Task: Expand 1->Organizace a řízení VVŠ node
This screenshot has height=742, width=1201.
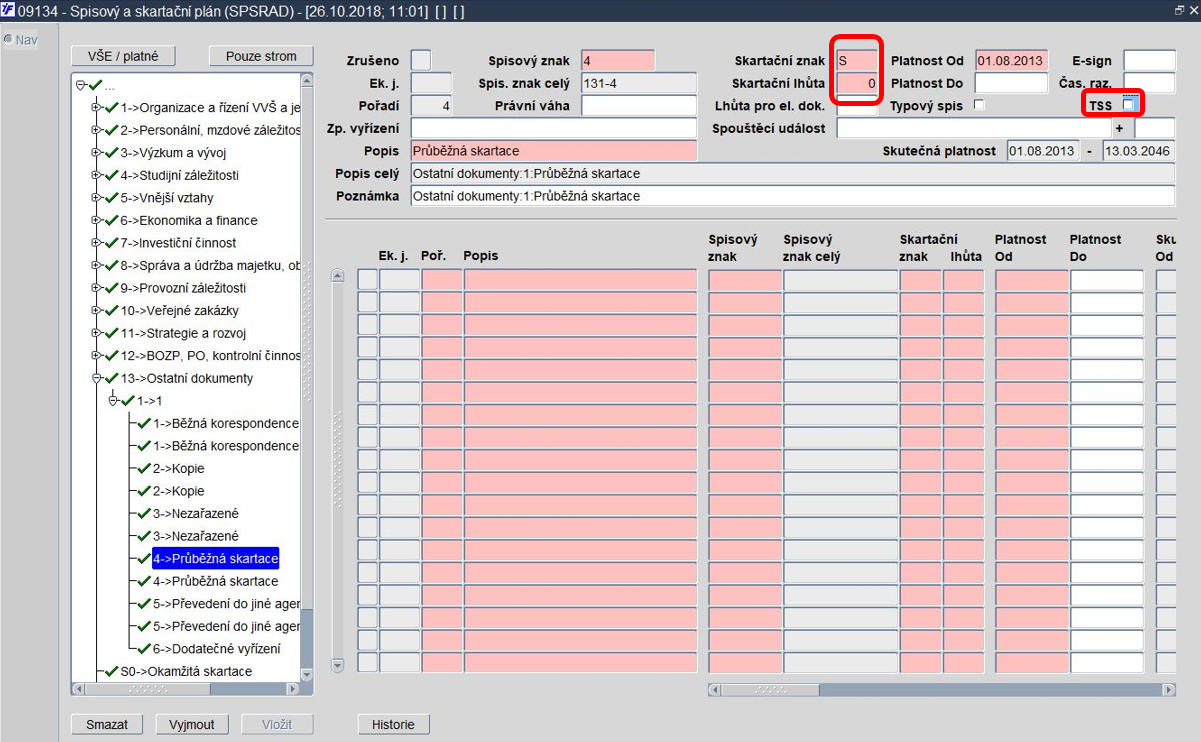Action: [96, 107]
